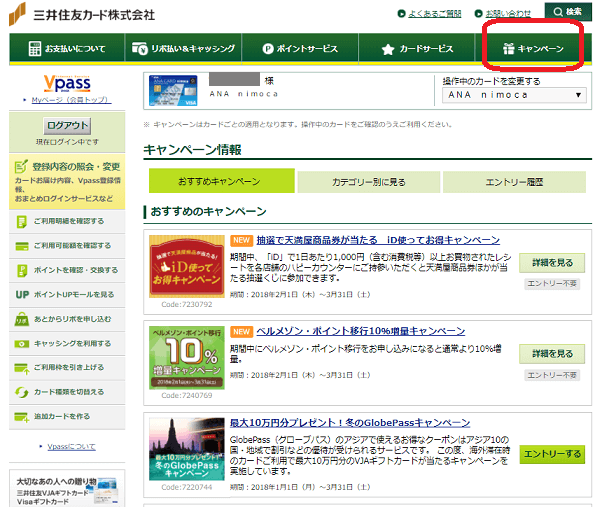Click the 冬のGlobePass campaign thumbnail

[x=187, y=449]
